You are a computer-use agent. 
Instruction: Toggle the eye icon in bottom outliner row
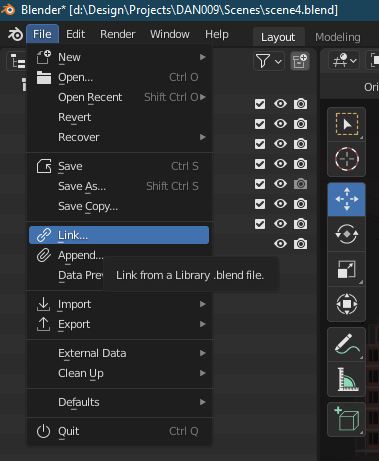(280, 244)
